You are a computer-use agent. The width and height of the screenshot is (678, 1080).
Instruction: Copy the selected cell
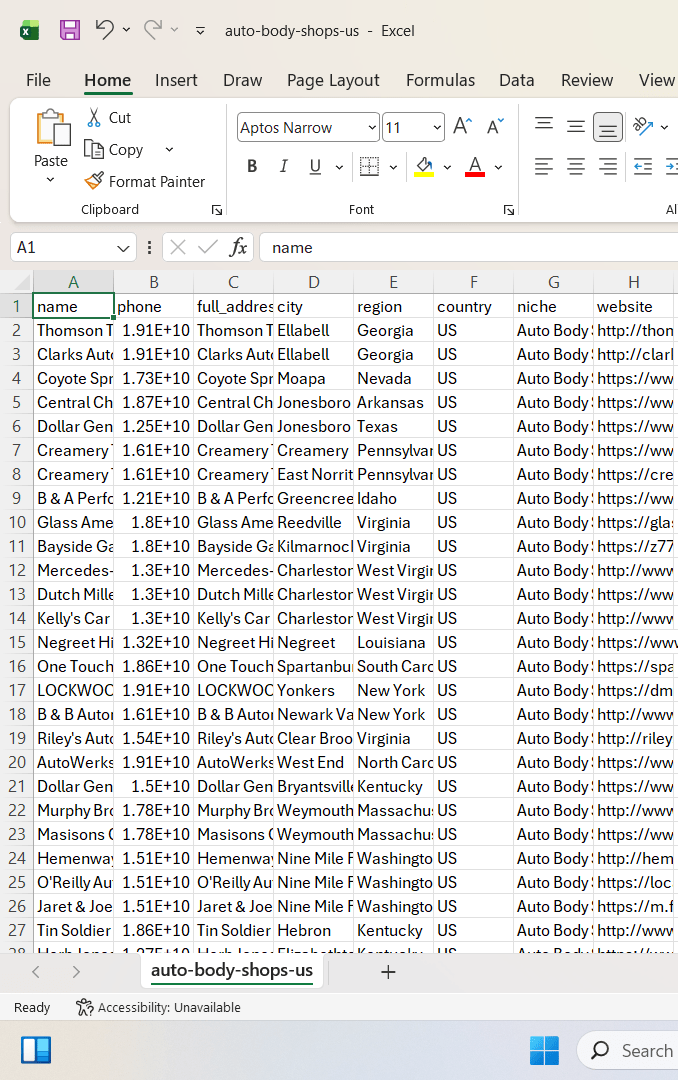tap(114, 149)
